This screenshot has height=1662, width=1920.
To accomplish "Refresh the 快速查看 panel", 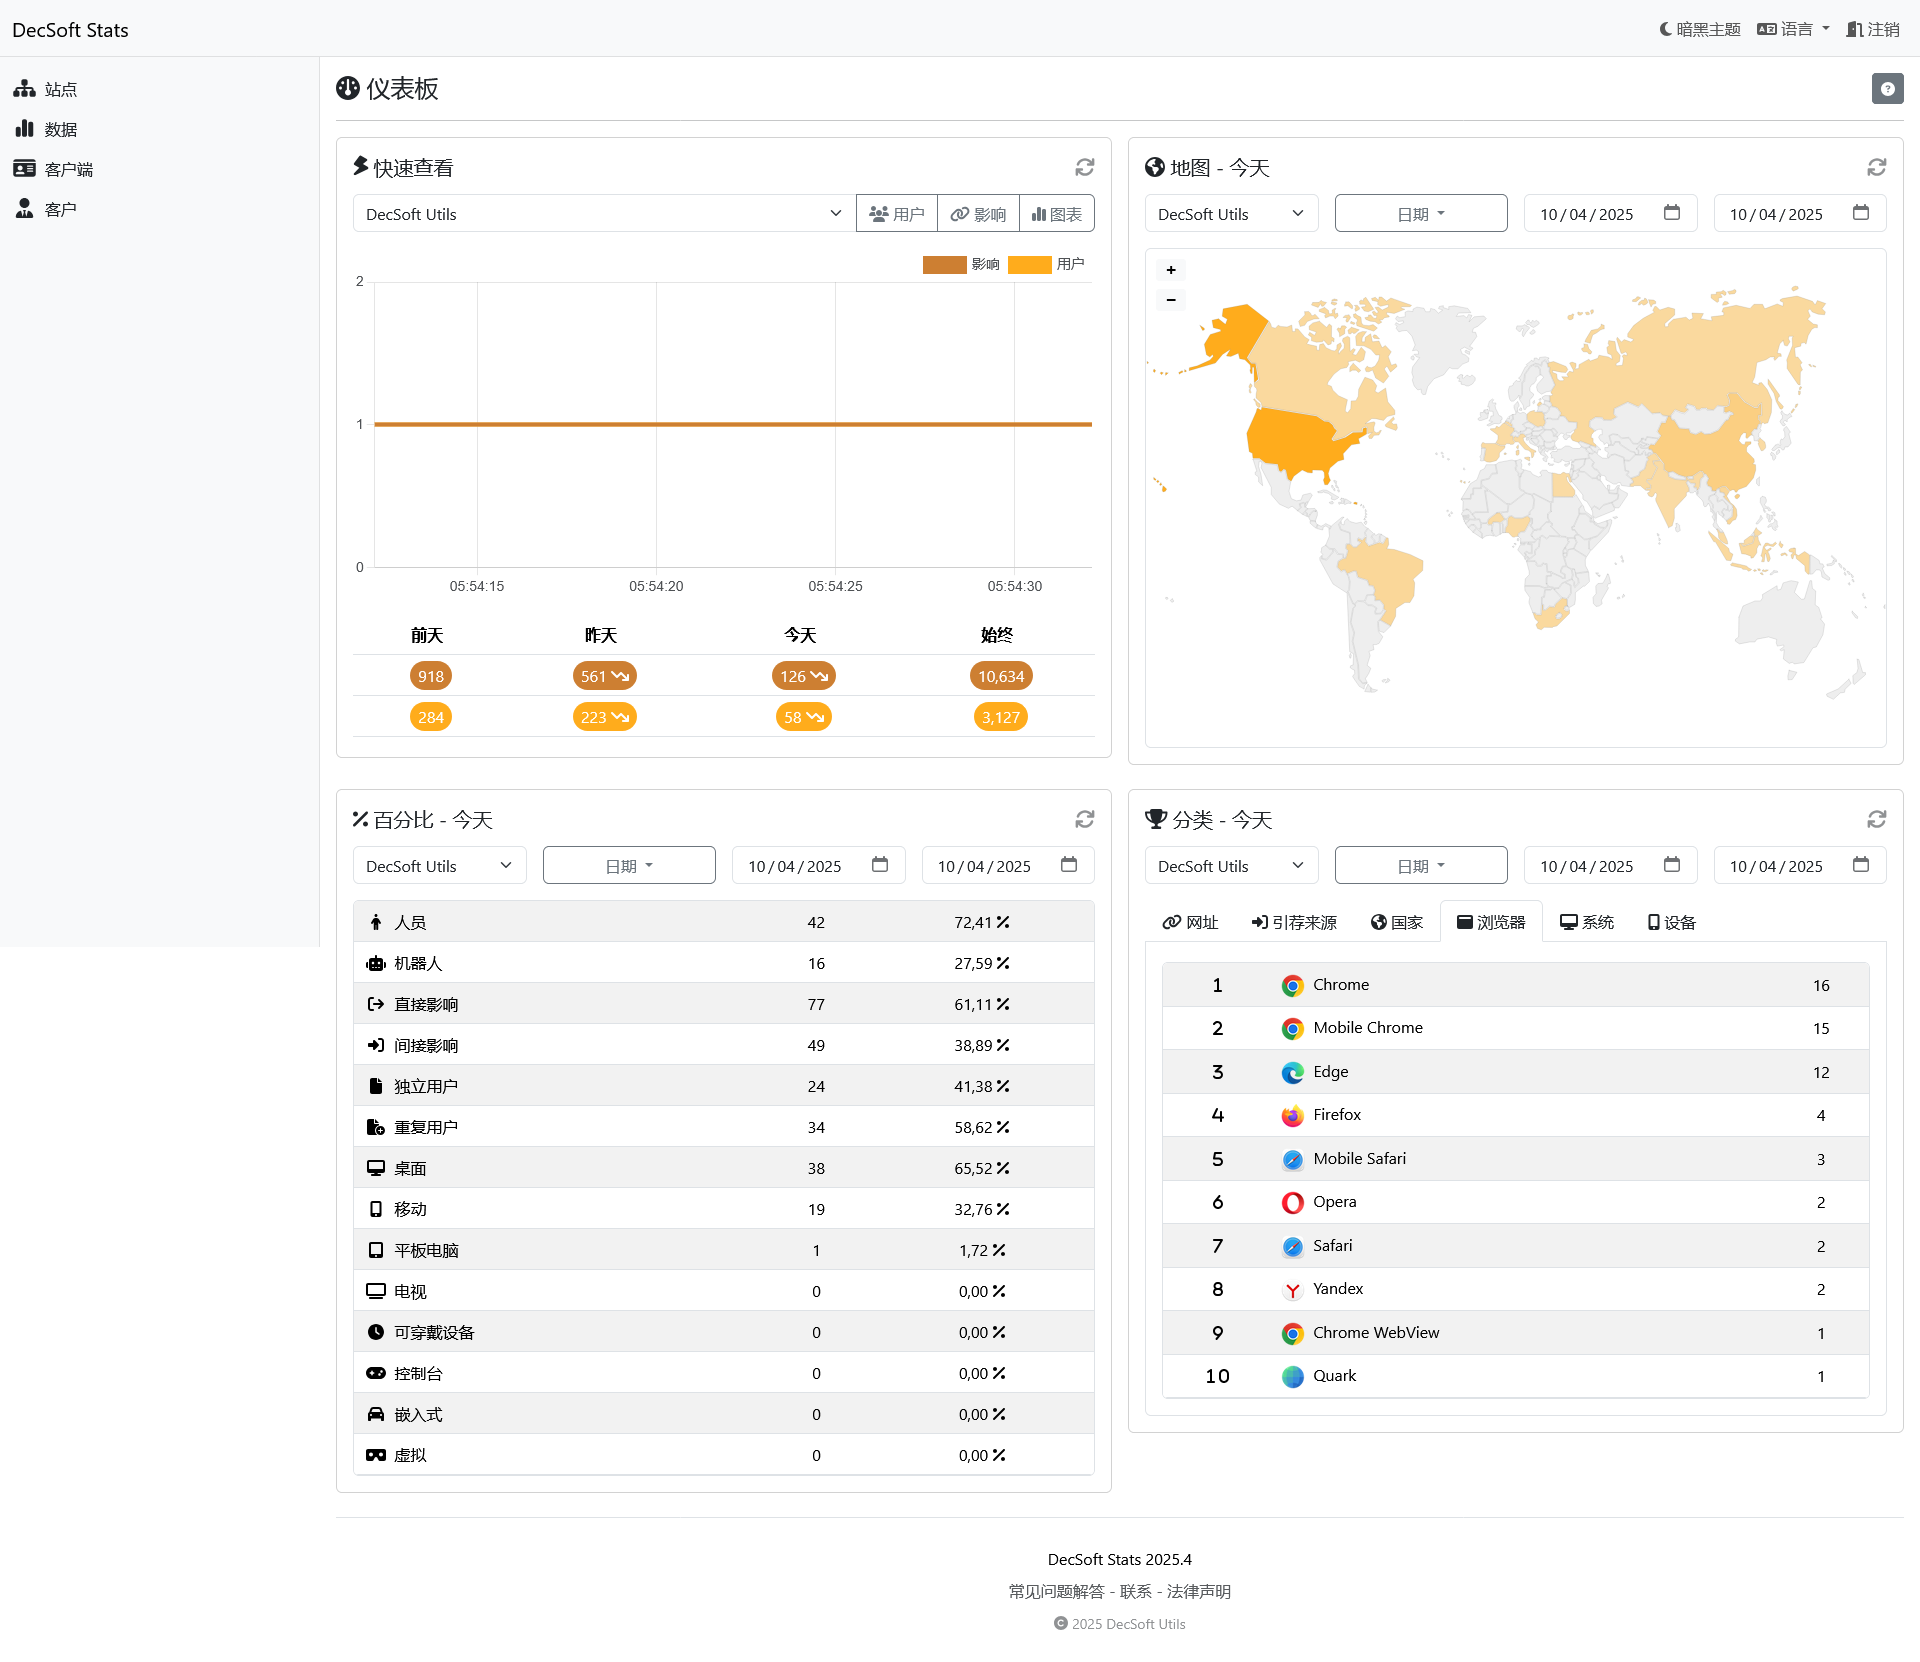I will coord(1085,167).
